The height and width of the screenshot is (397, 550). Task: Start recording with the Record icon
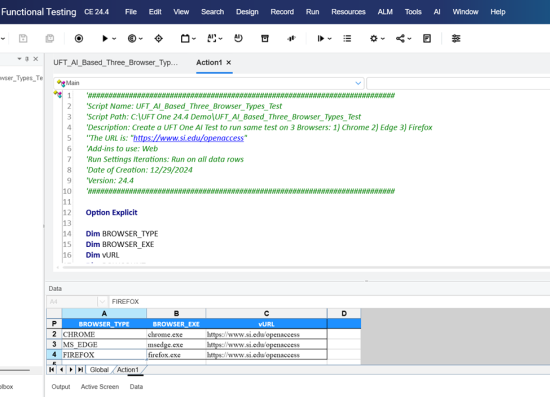(79, 38)
